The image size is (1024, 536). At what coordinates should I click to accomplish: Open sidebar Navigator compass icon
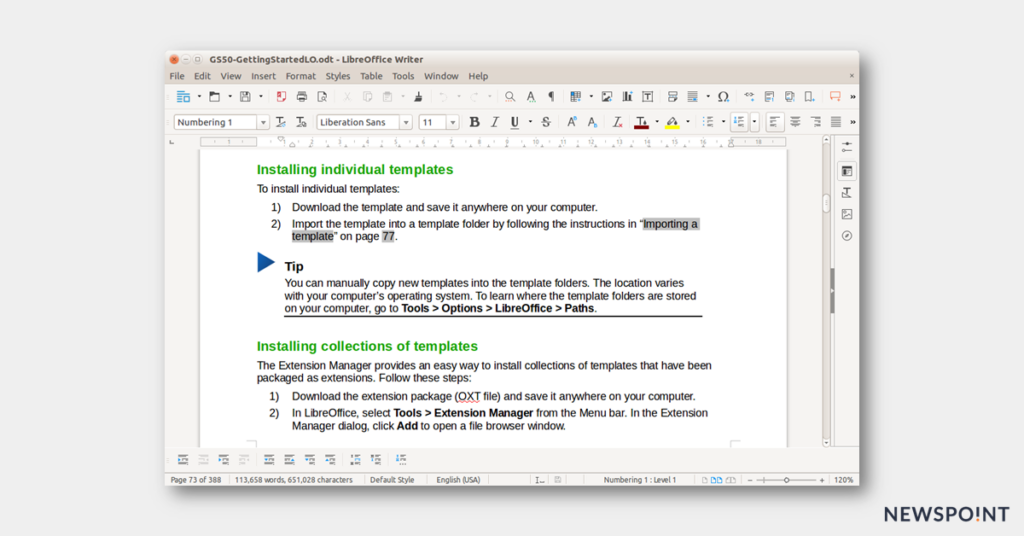pyautogui.click(x=846, y=236)
